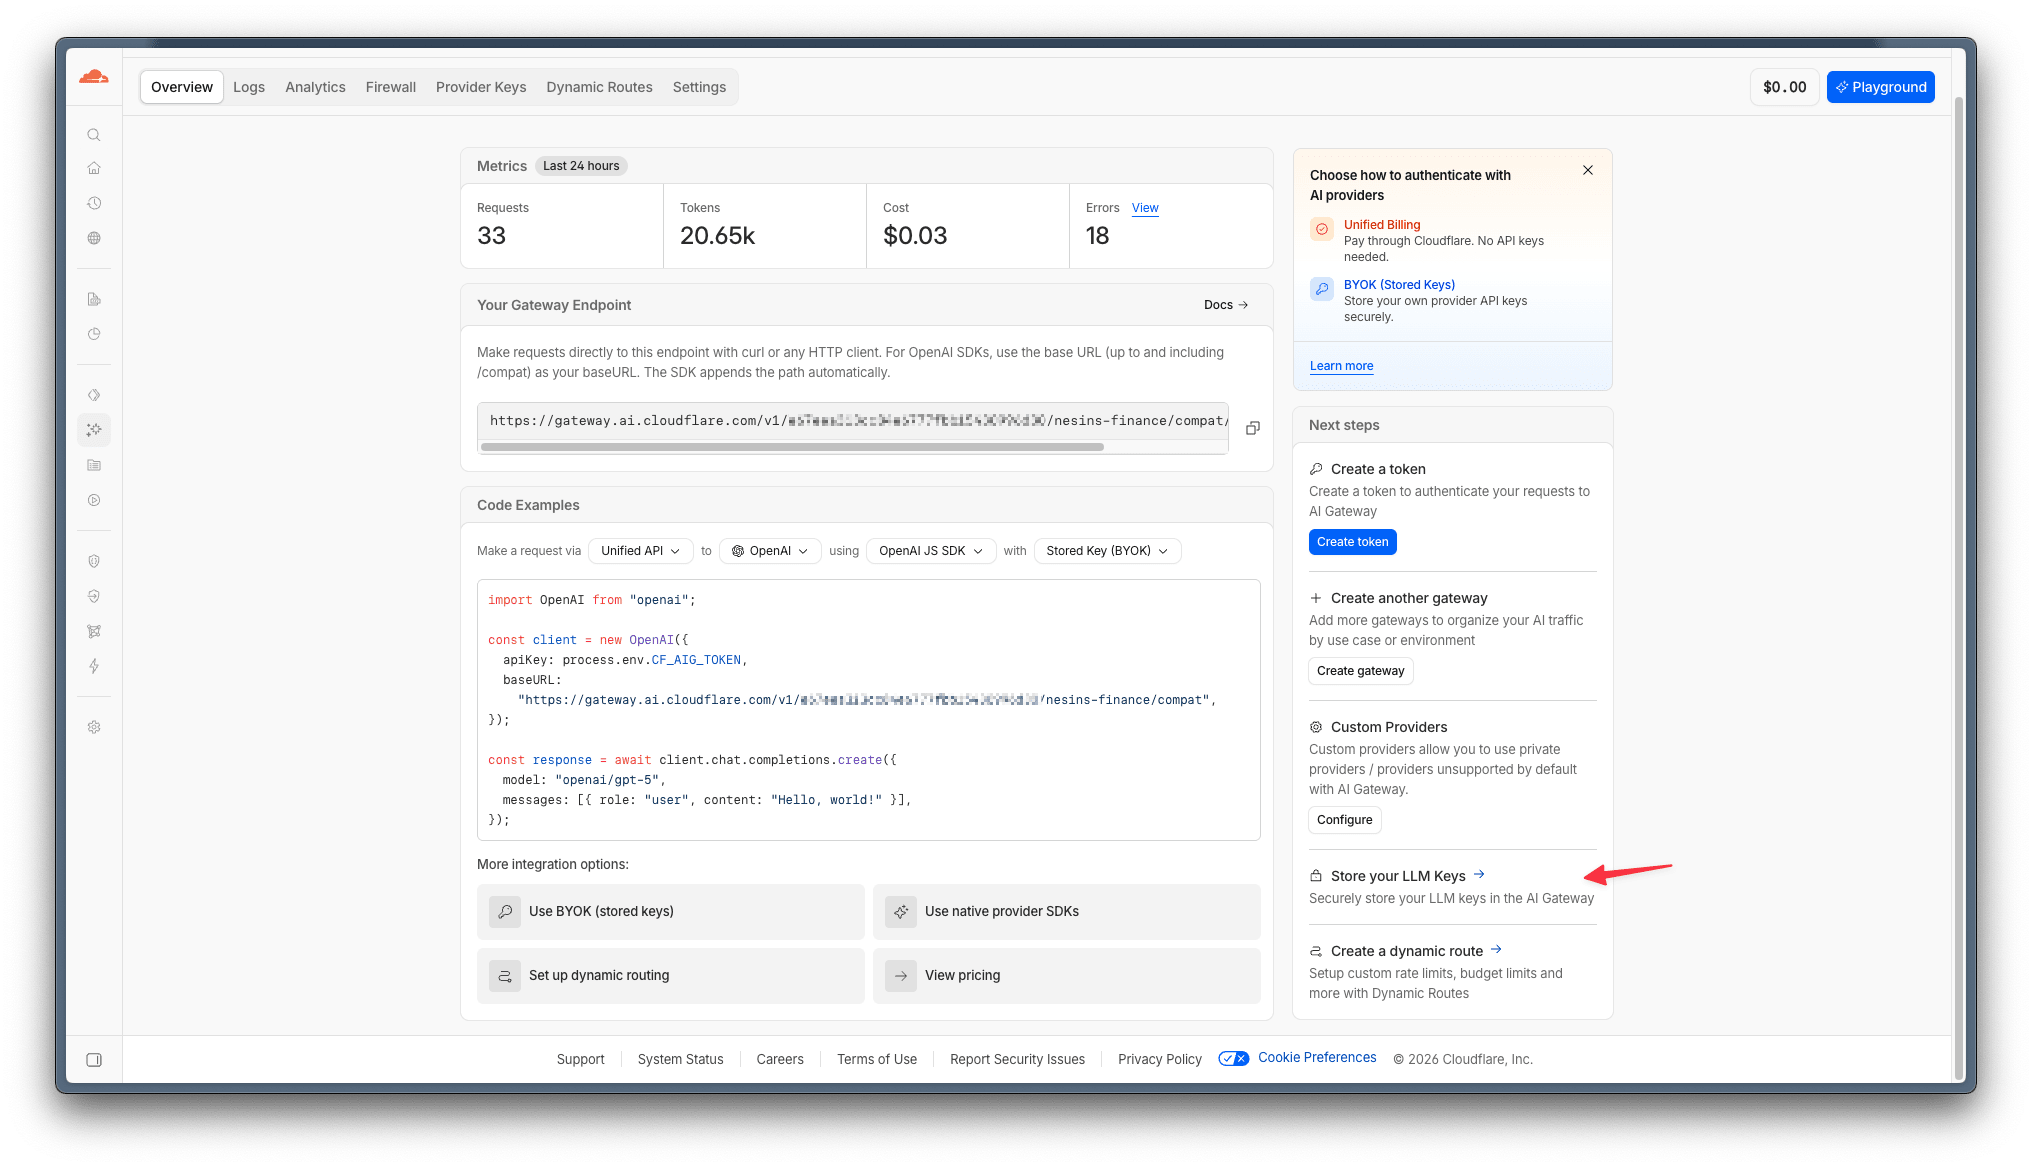Expand the Stored Key (BYOK) dropdown
This screenshot has width=2032, height=1167.
click(1107, 551)
